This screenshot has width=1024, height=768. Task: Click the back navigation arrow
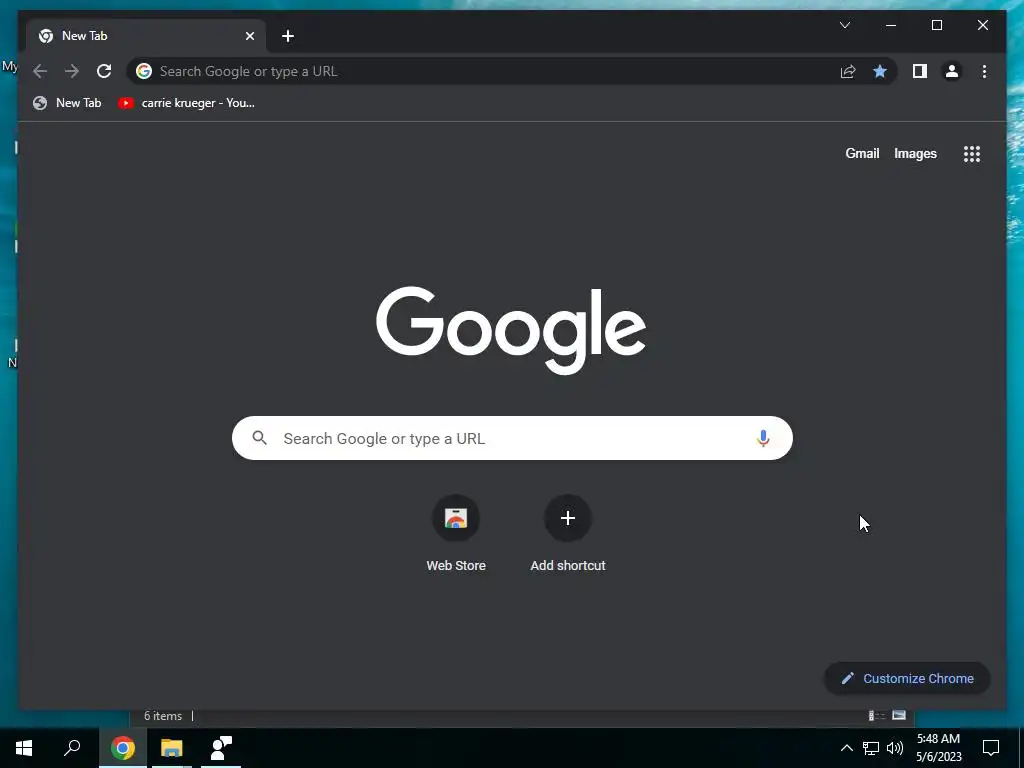[40, 71]
